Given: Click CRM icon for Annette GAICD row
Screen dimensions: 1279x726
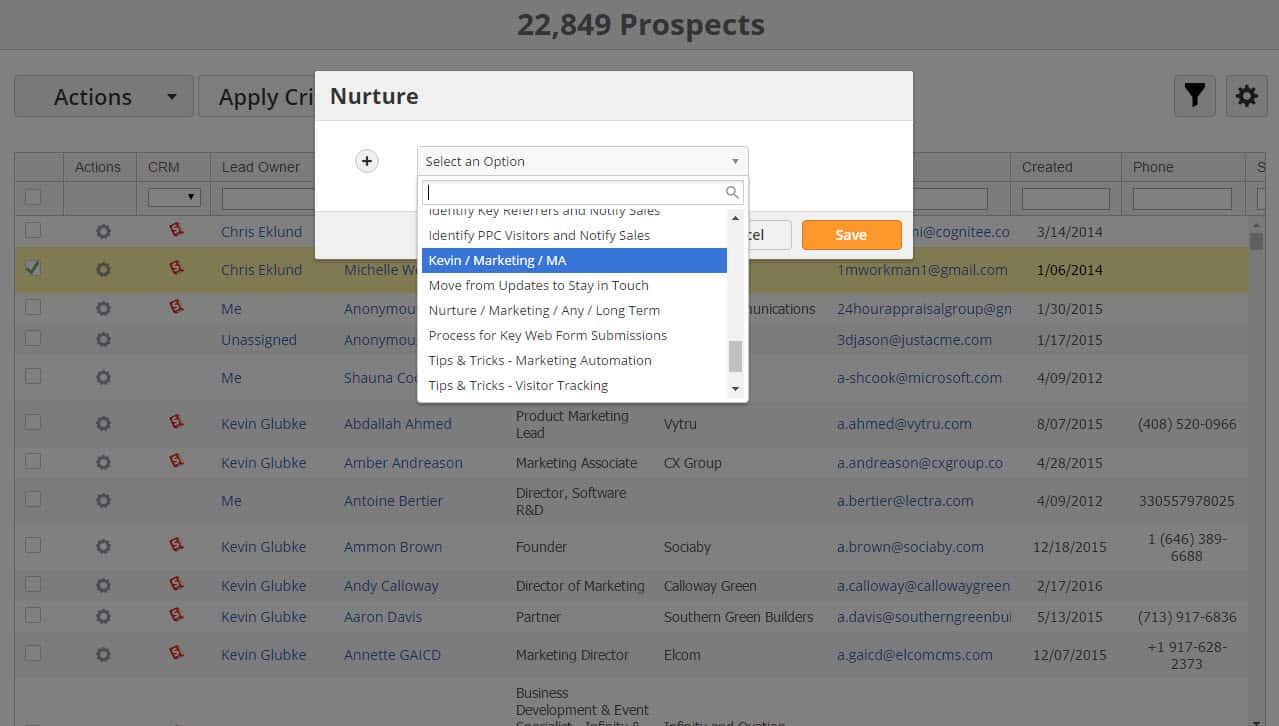Looking at the screenshot, I should coord(176,653).
